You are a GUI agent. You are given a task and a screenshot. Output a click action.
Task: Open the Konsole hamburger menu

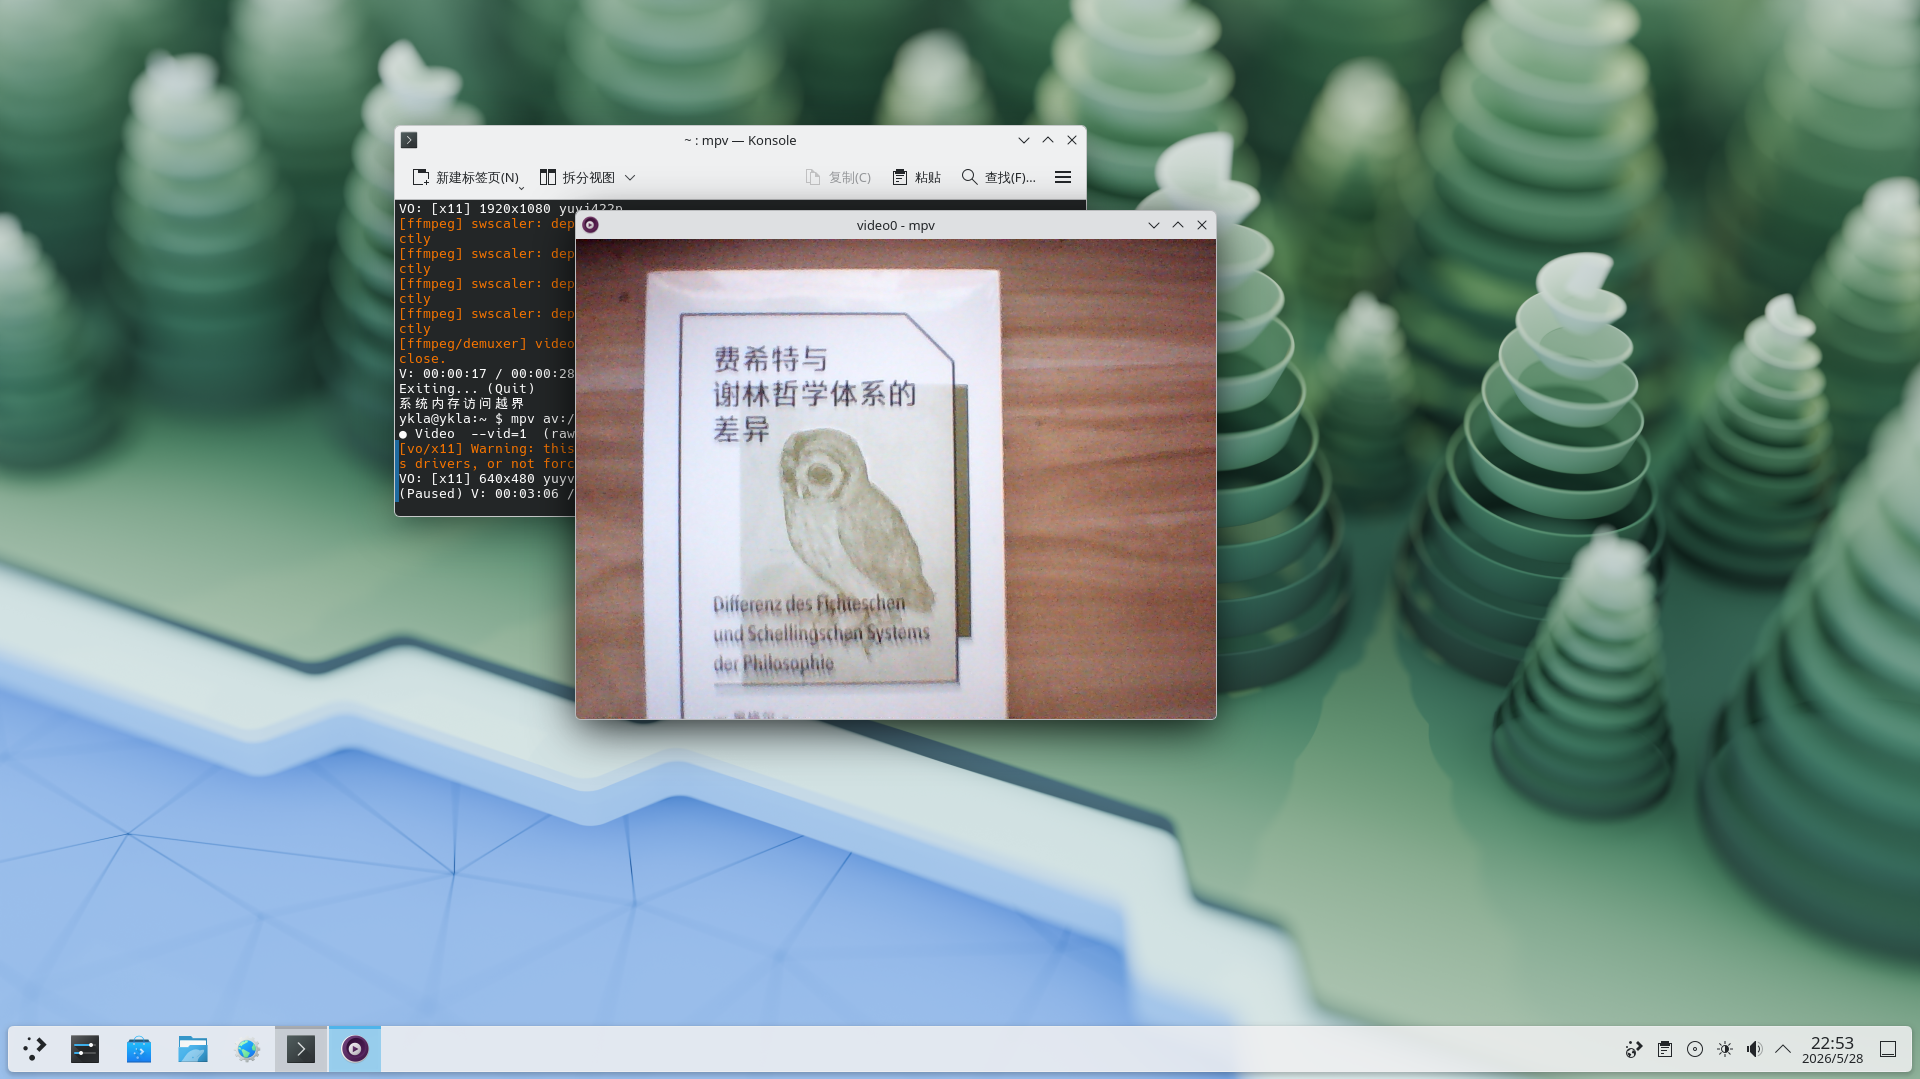click(x=1063, y=177)
